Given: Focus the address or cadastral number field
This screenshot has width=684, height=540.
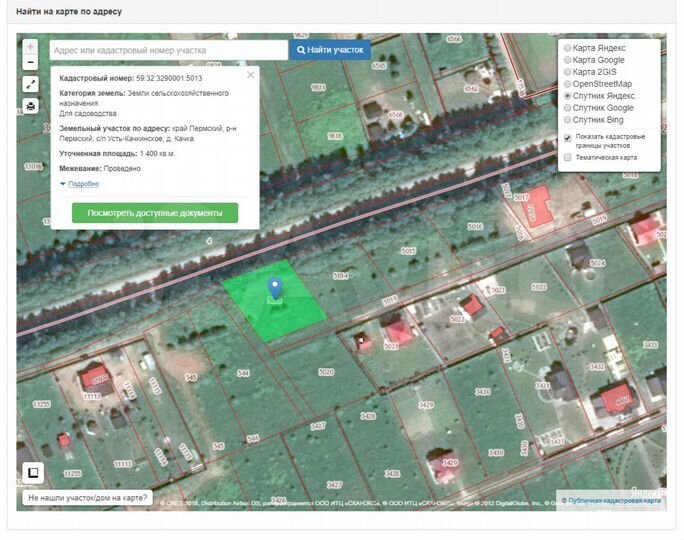Looking at the screenshot, I should click(x=168, y=50).
